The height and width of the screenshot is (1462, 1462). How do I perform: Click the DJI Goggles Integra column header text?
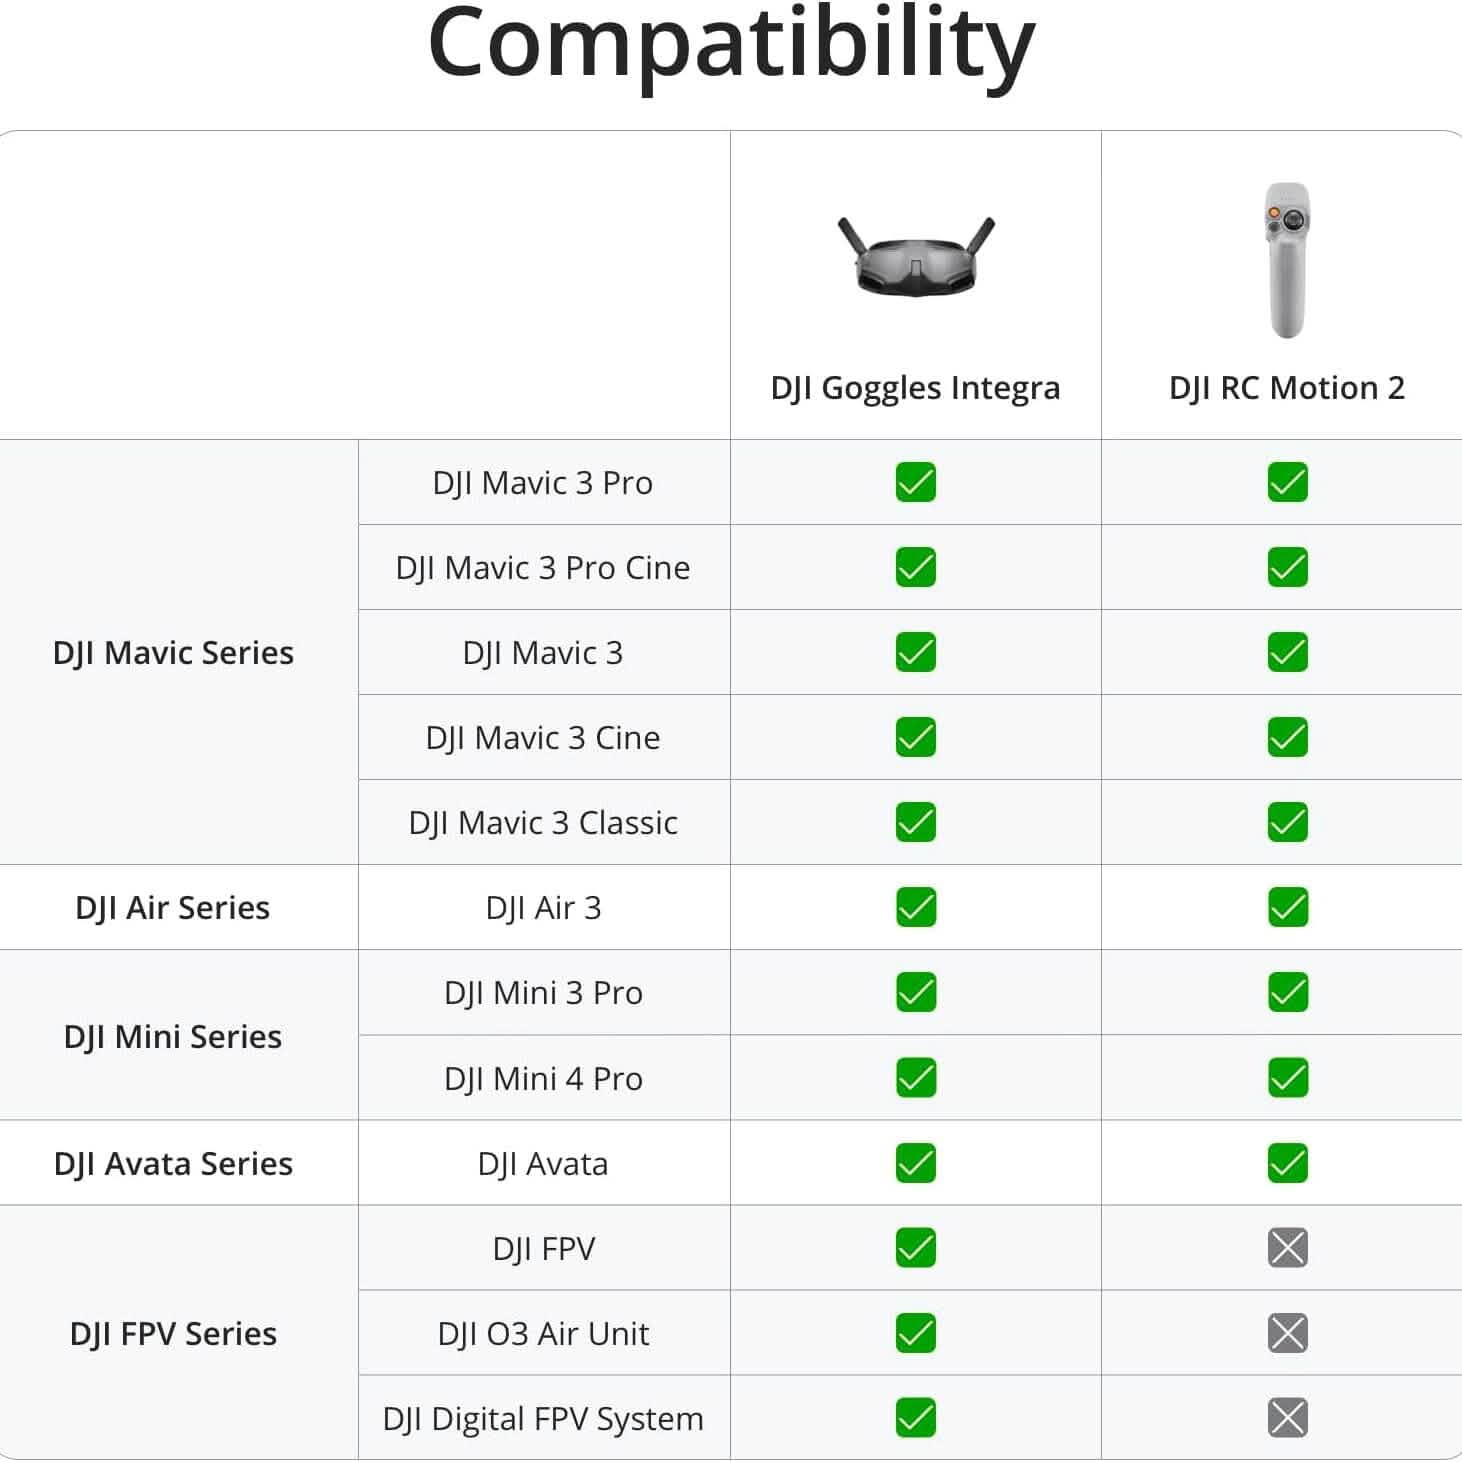pyautogui.click(x=915, y=387)
